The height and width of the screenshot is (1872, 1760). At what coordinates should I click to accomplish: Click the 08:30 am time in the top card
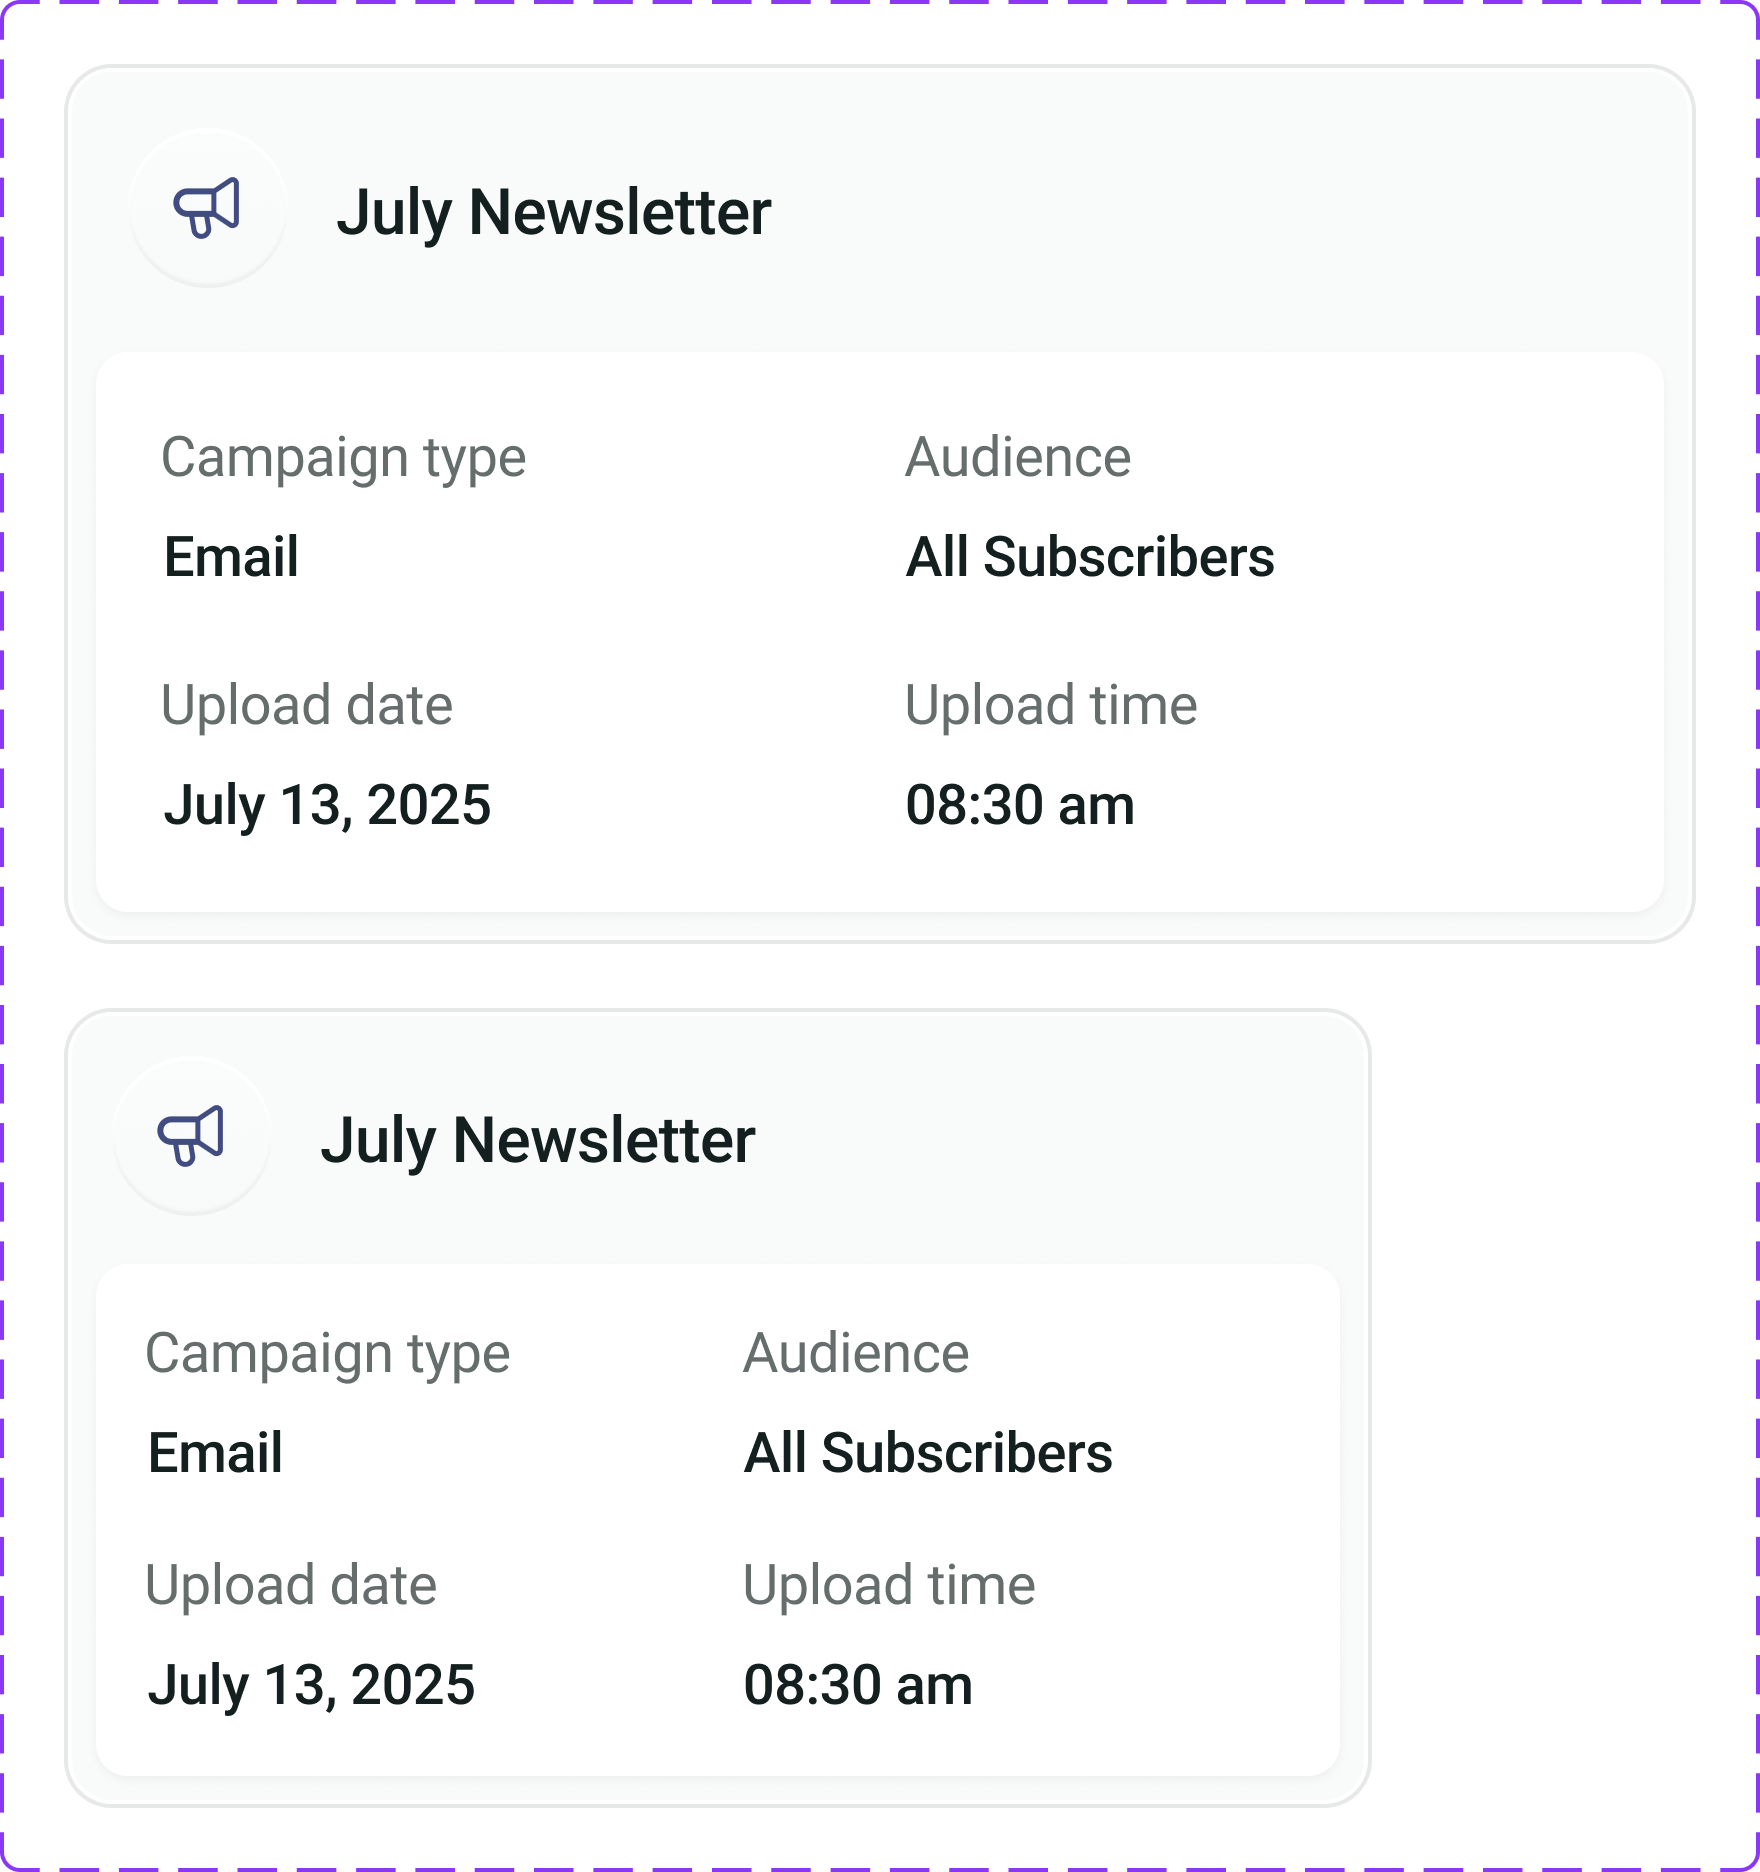pyautogui.click(x=1020, y=805)
